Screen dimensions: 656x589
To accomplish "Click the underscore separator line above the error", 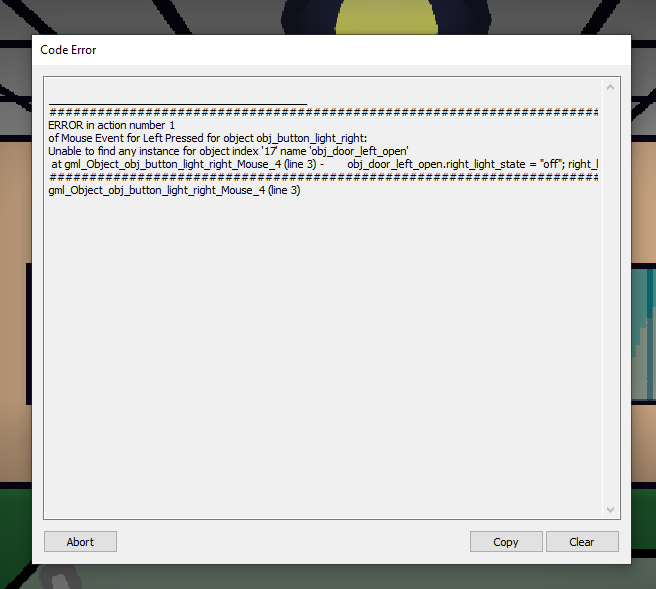I will pyautogui.click(x=178, y=103).
